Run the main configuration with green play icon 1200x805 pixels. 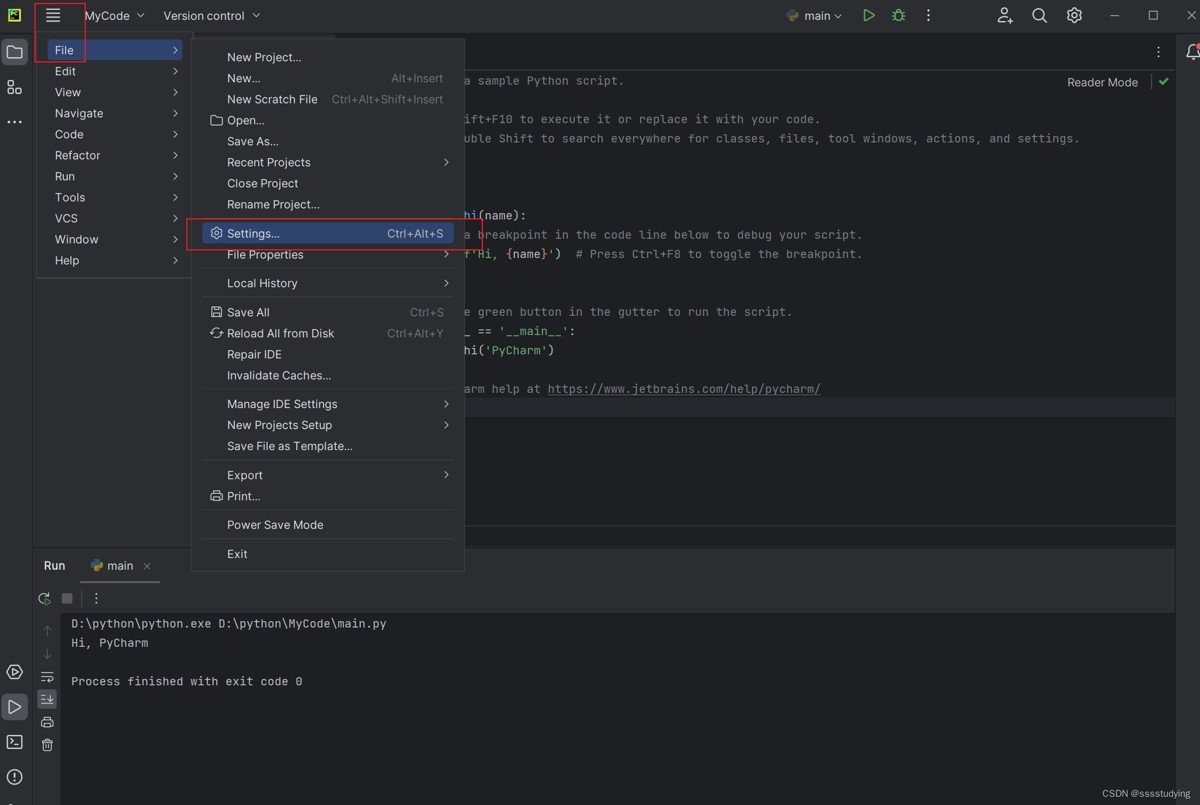[868, 16]
